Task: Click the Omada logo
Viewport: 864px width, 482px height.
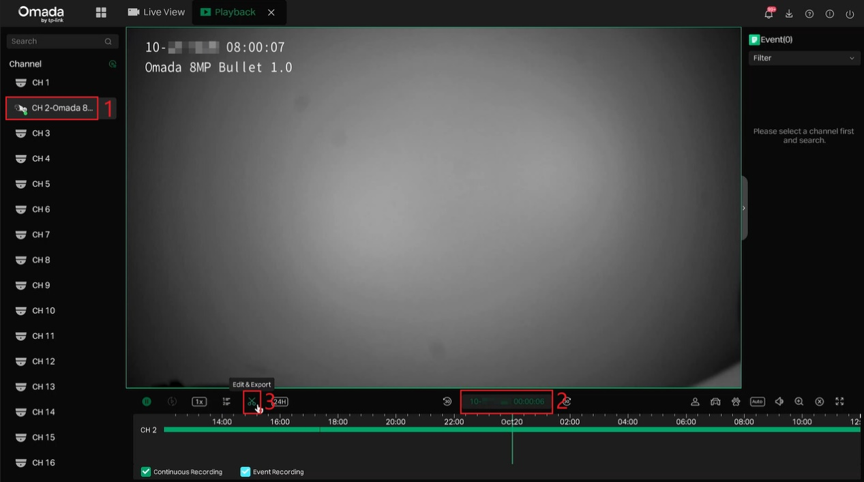Action: tap(41, 13)
